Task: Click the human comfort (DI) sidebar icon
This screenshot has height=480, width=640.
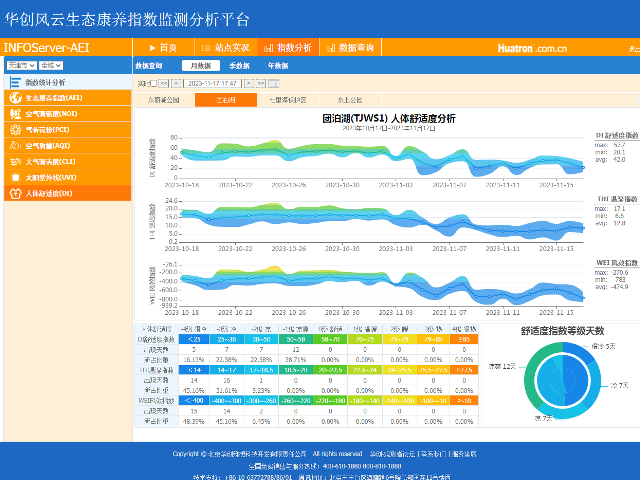Action: 15,193
